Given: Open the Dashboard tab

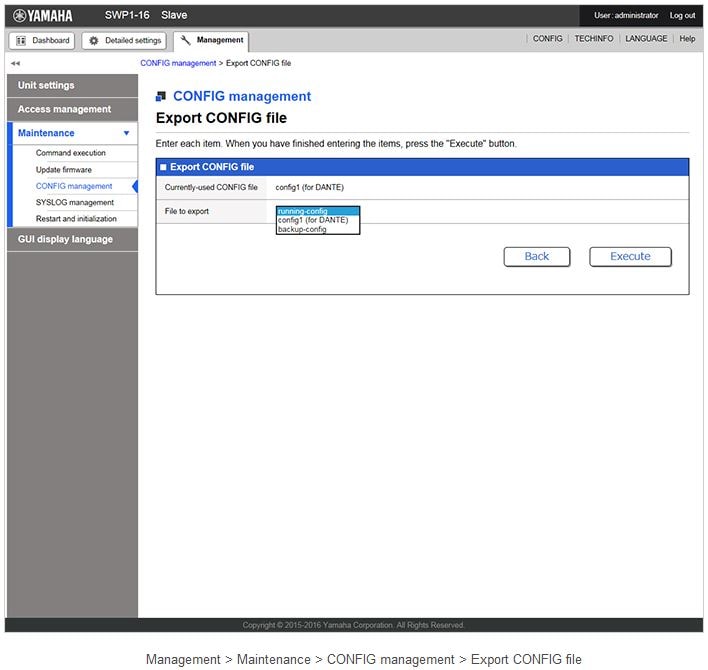Looking at the screenshot, I should (x=42, y=40).
